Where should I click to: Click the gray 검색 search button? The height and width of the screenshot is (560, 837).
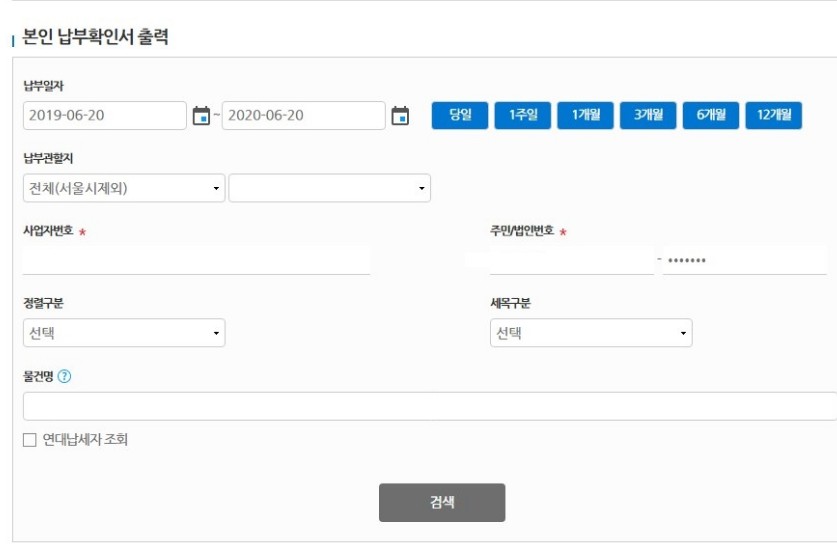(442, 502)
